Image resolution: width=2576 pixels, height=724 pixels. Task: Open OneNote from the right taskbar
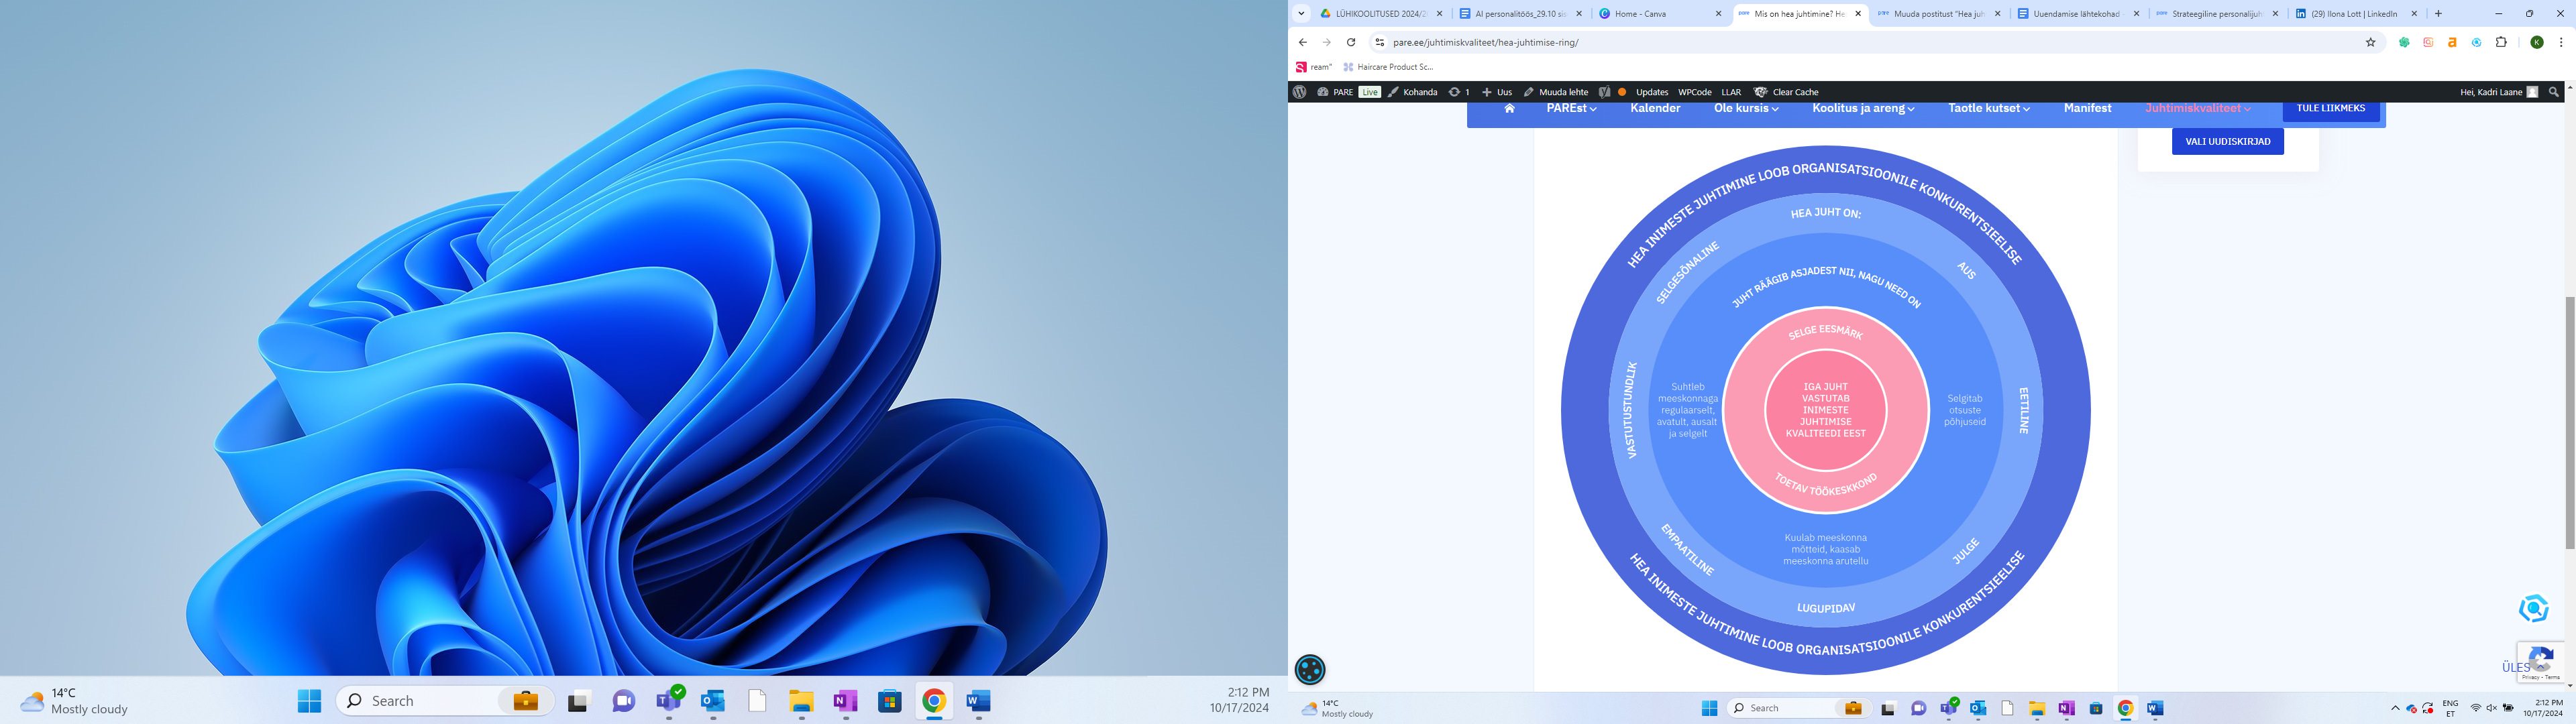coord(2066,708)
